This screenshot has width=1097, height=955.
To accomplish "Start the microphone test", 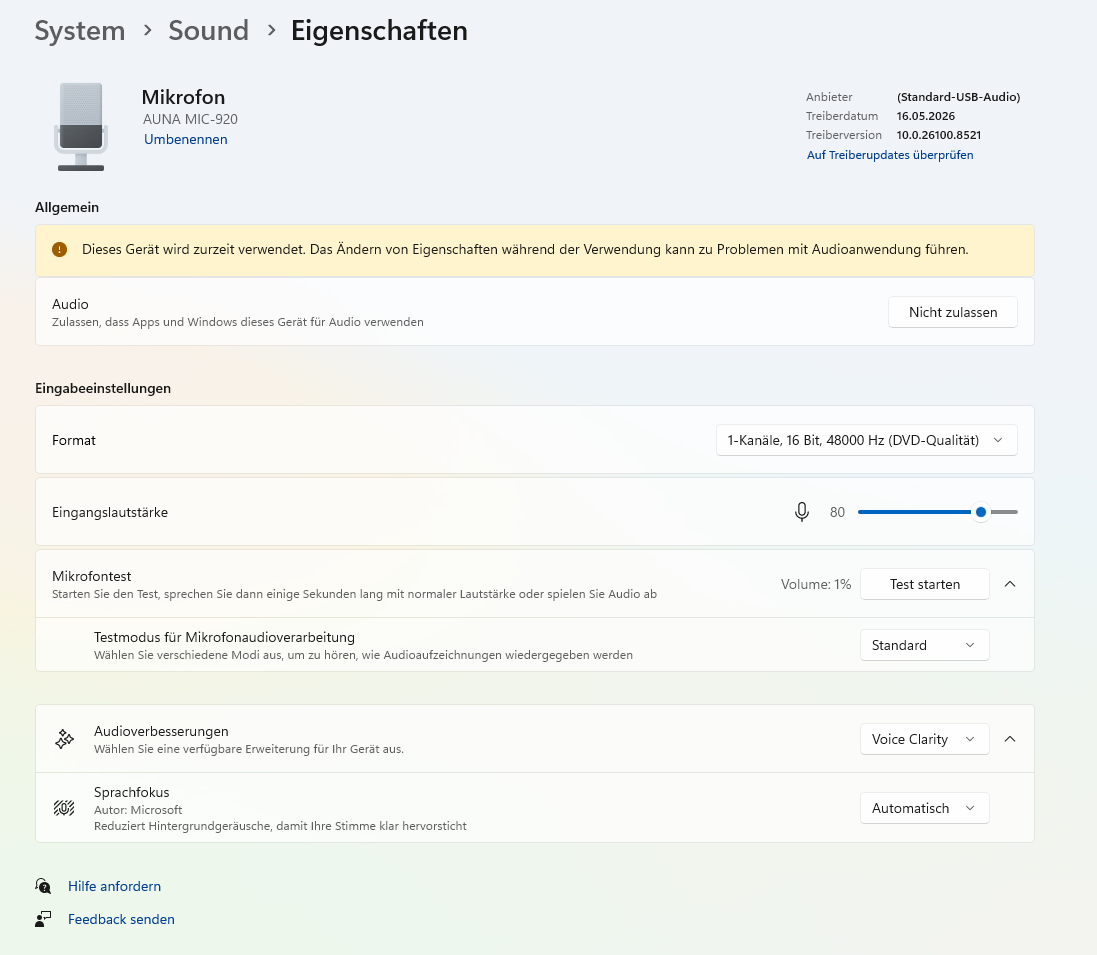I will pyautogui.click(x=925, y=584).
